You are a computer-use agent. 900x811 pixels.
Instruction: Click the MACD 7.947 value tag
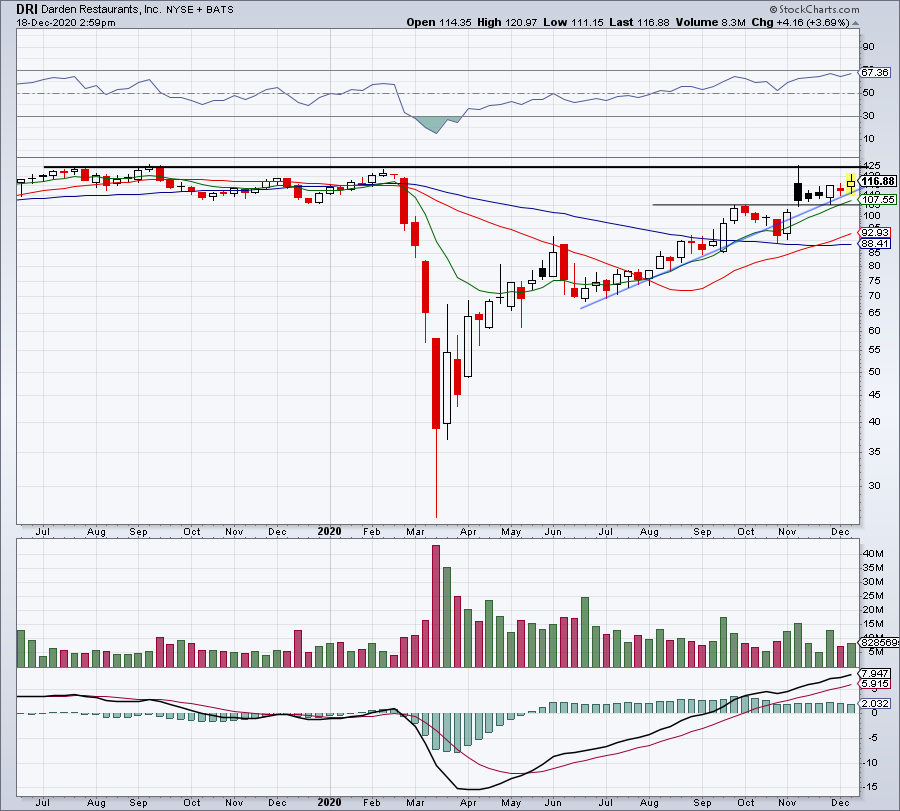[875, 673]
